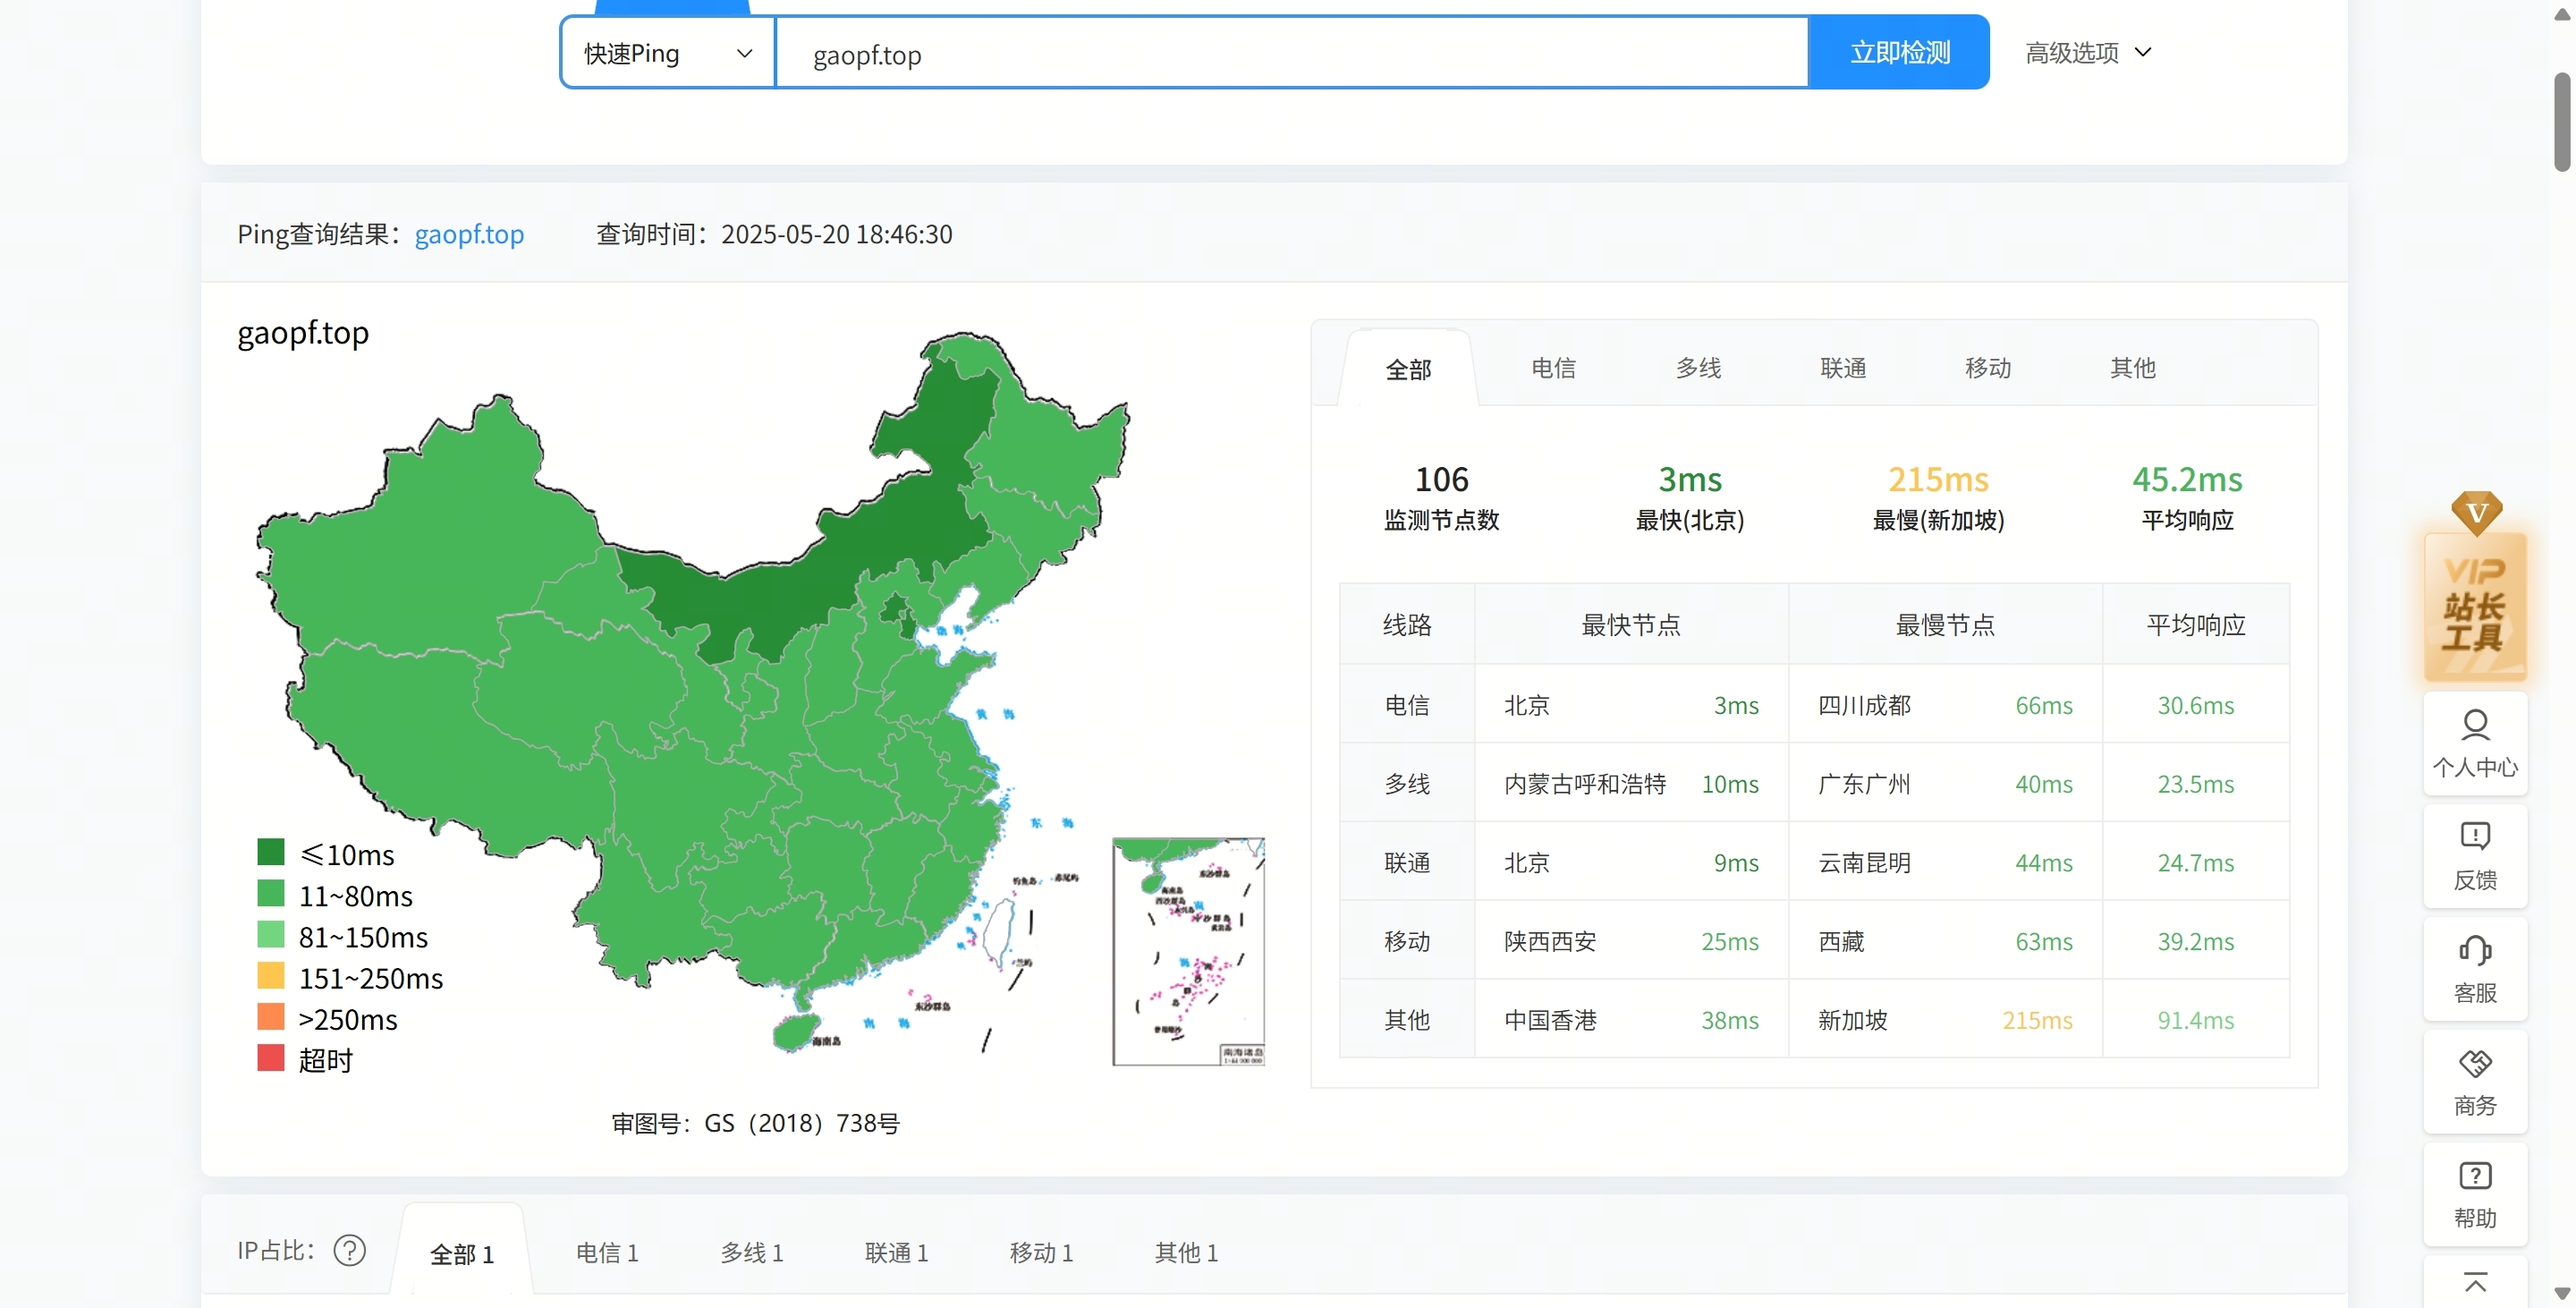This screenshot has width=2576, height=1308.
Task: Click the 45.2ms 平均响应 value
Action: (2187, 480)
